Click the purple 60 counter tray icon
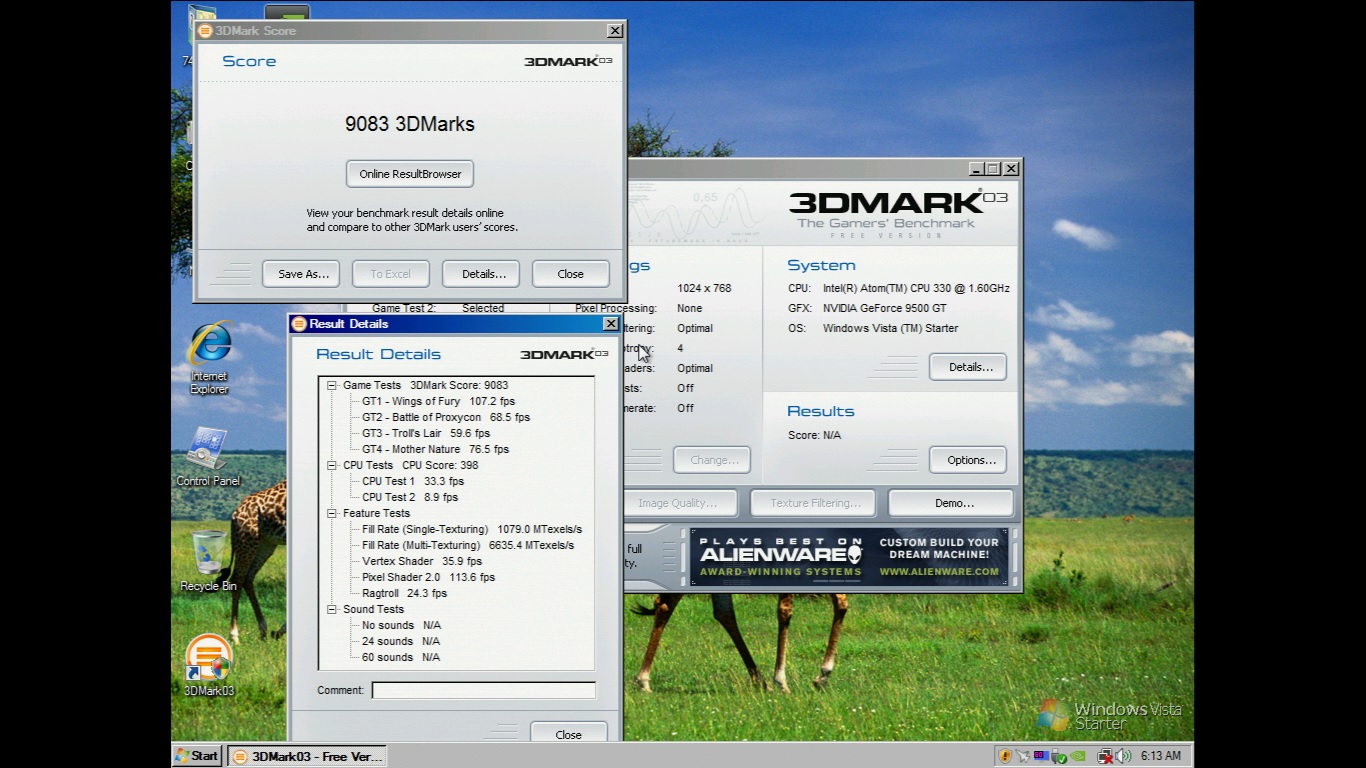 point(1041,755)
